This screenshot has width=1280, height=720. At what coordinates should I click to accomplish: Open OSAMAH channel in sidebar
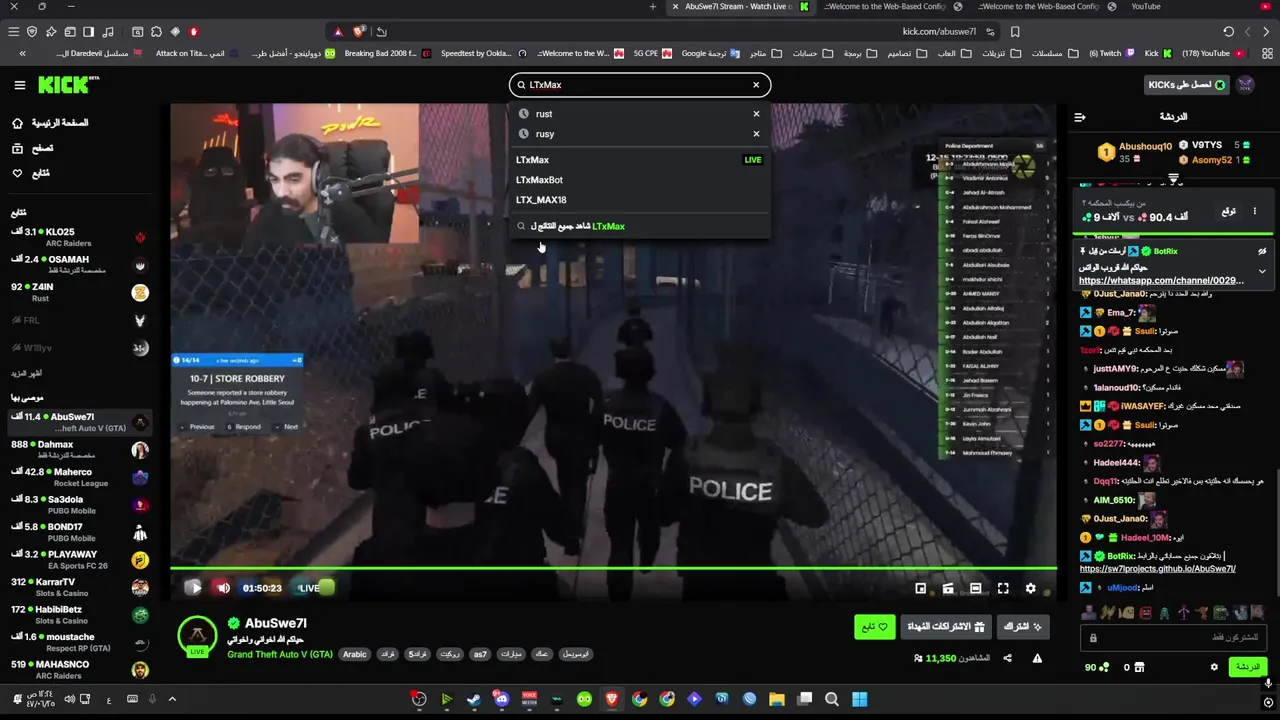[79, 265]
